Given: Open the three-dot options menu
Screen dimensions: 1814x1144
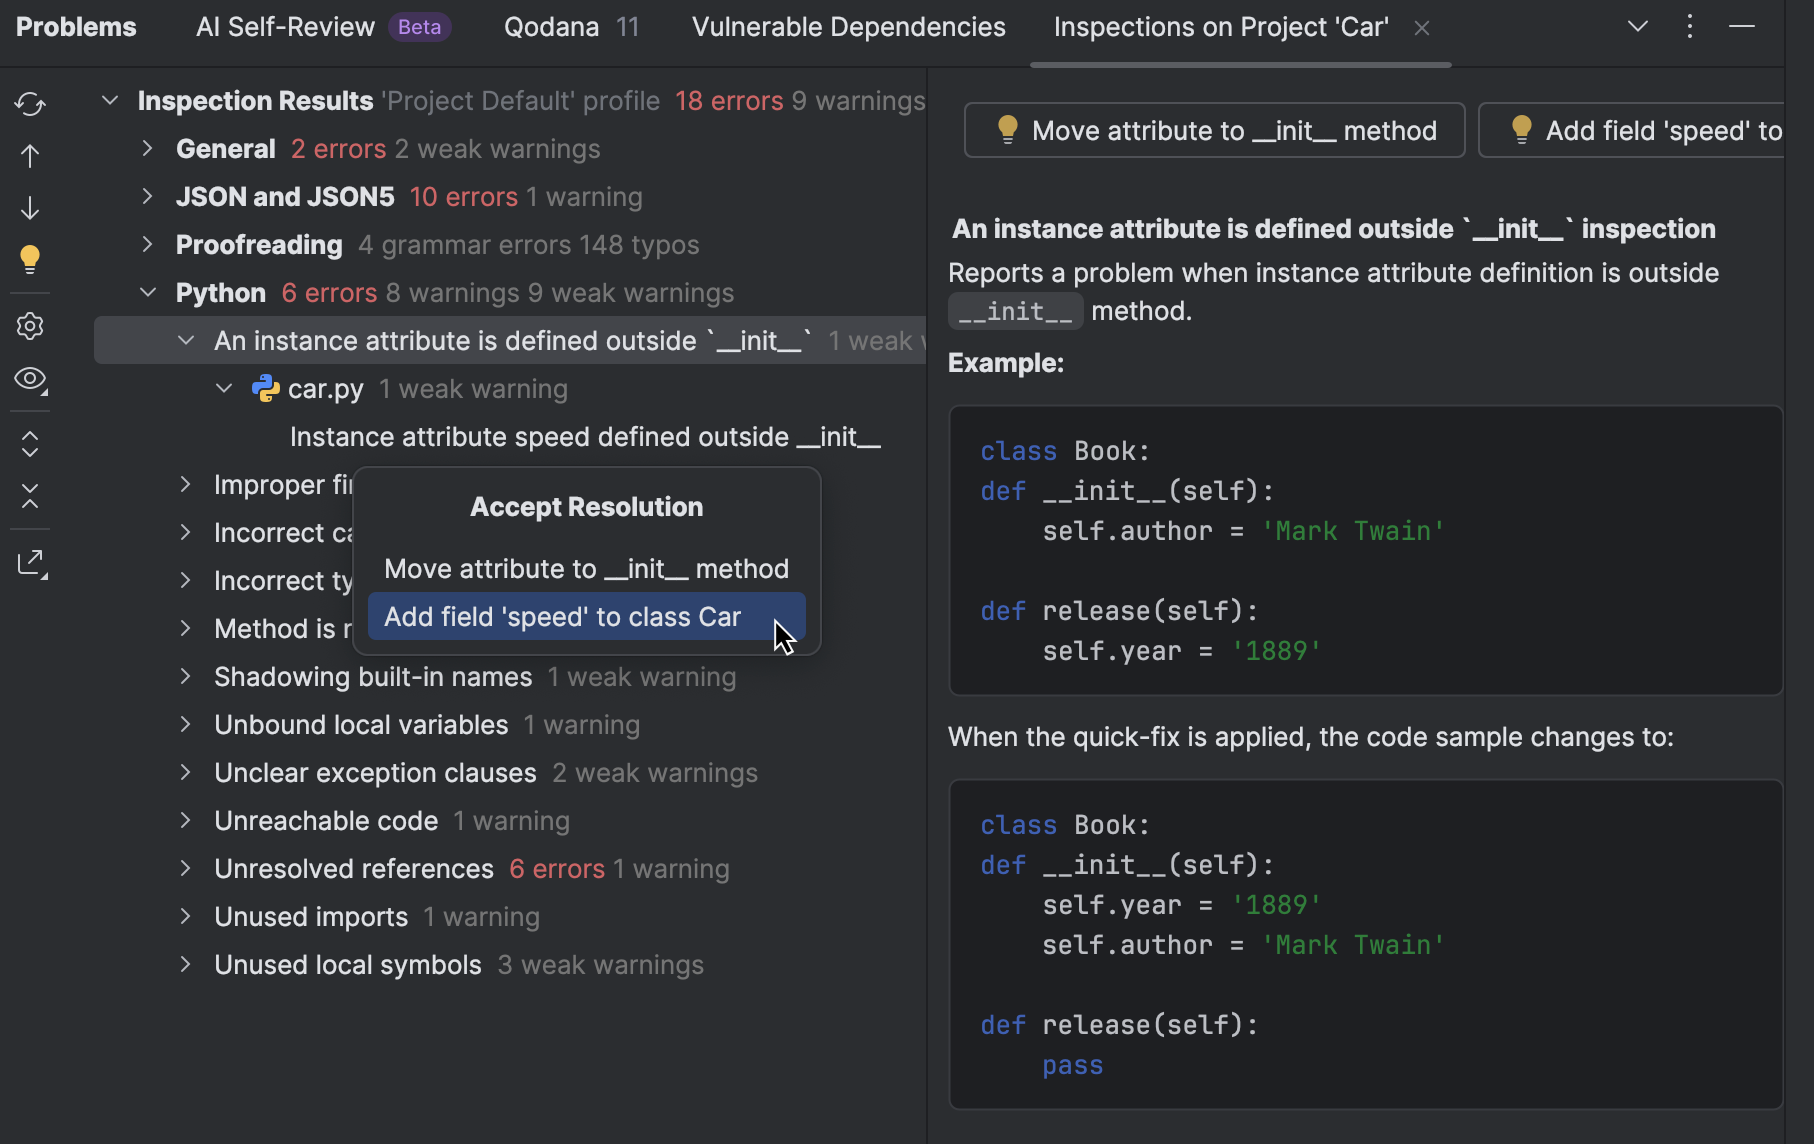Looking at the screenshot, I should click(x=1690, y=27).
